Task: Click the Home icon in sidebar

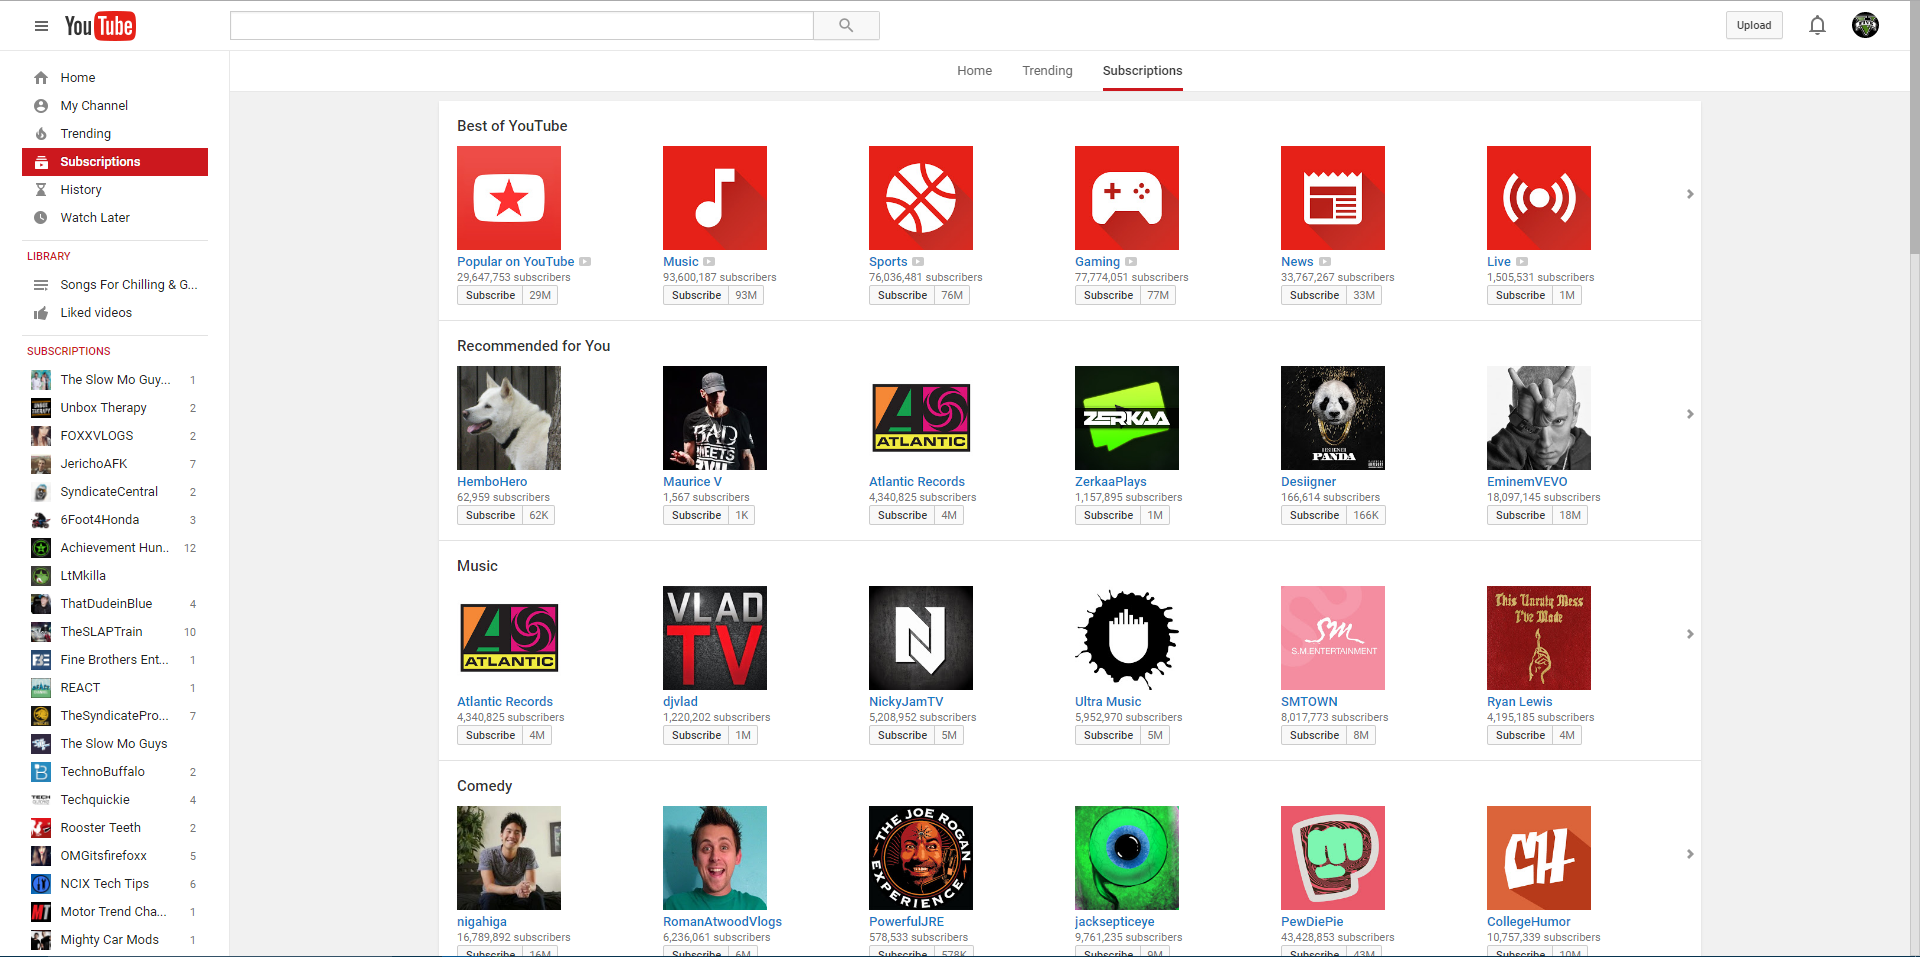Action: pyautogui.click(x=41, y=78)
